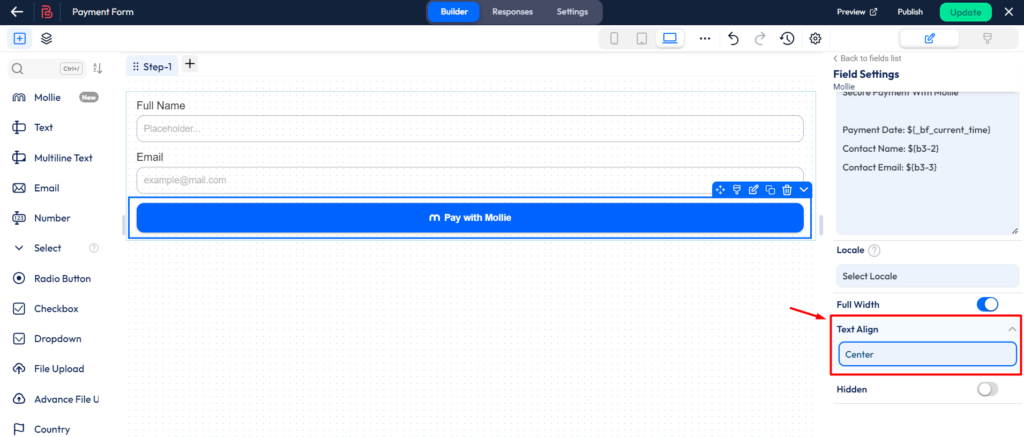Select the Step-1 tab
1024x437 pixels.
(152, 67)
